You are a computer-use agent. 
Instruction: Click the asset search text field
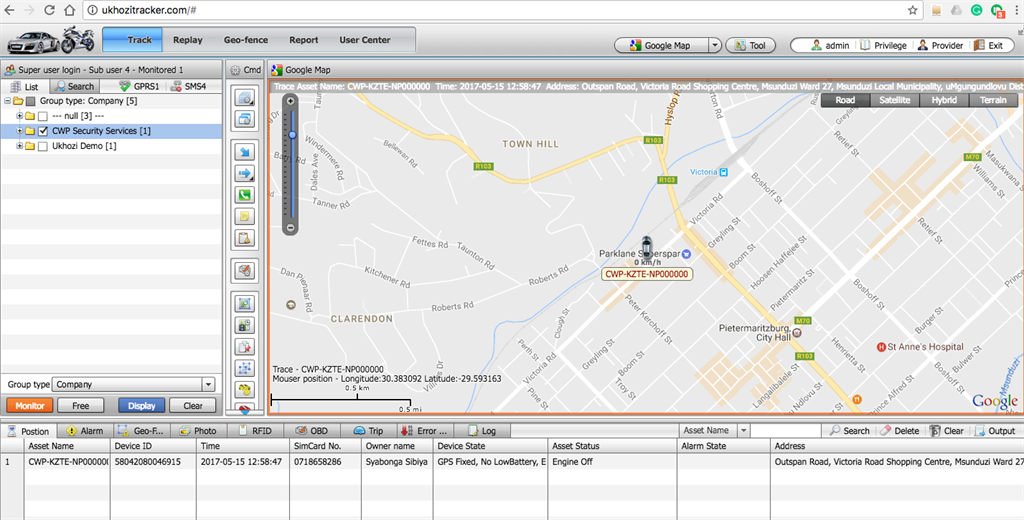785,431
